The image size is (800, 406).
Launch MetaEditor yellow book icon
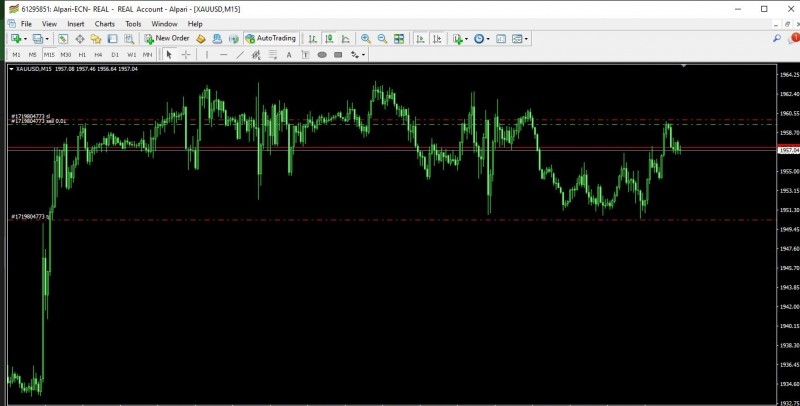(x=201, y=39)
